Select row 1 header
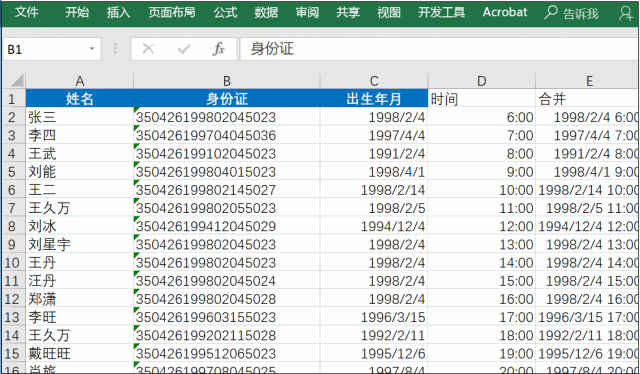 tap(14, 98)
